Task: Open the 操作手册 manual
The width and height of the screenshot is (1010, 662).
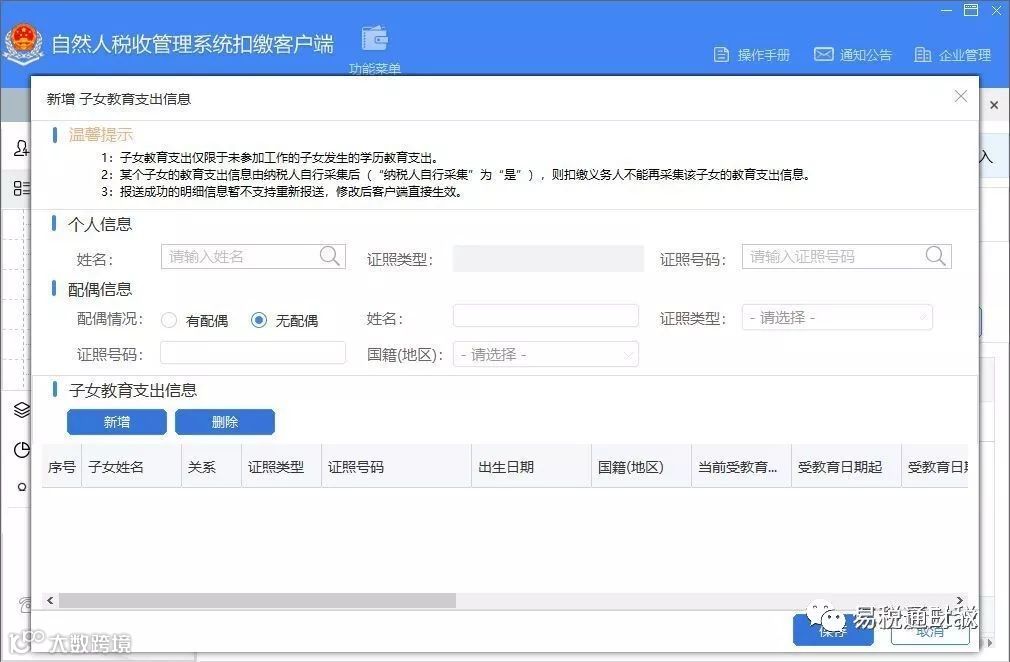Action: coord(752,55)
